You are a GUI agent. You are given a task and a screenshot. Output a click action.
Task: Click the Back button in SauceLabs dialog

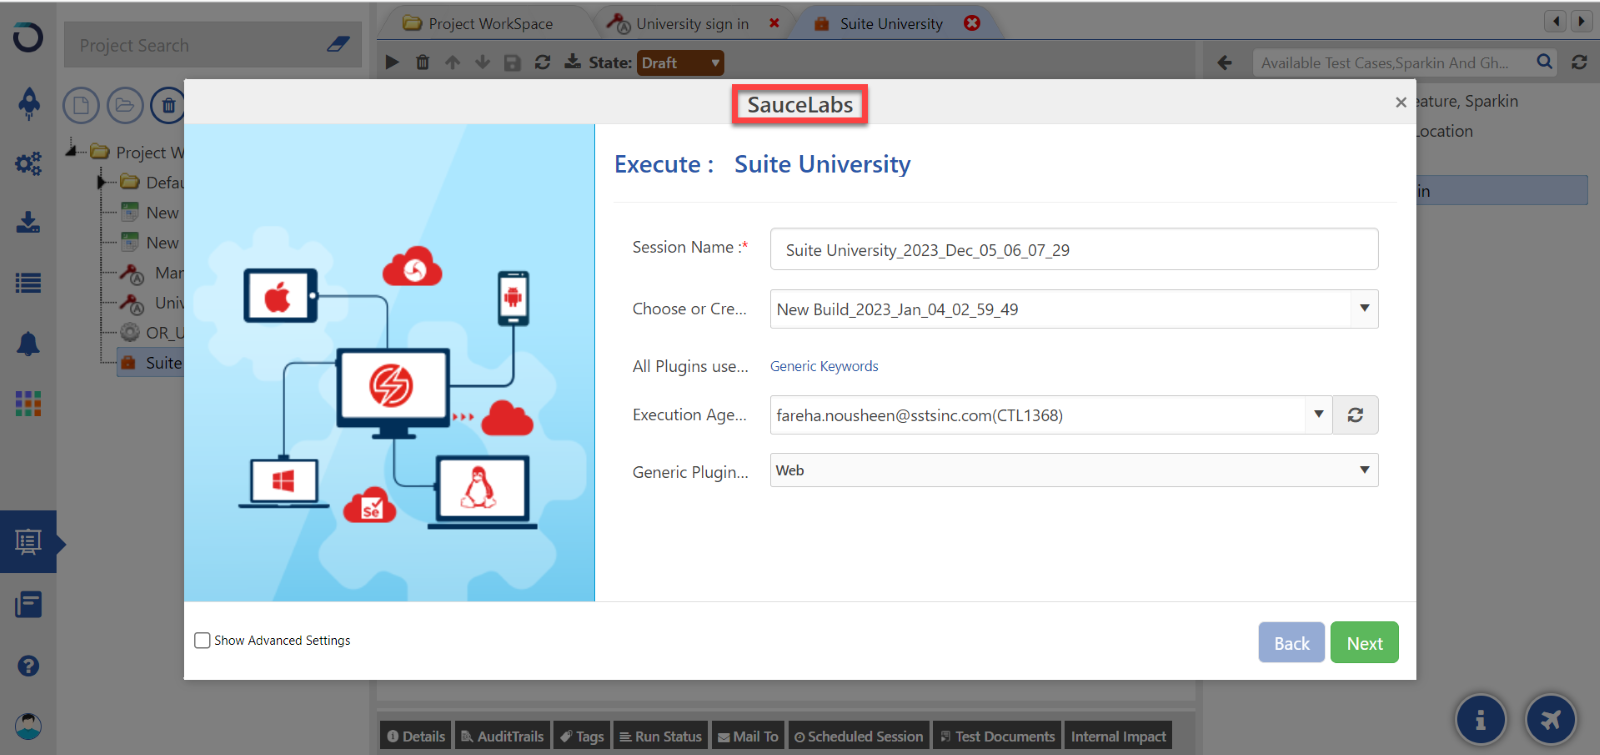tap(1291, 643)
